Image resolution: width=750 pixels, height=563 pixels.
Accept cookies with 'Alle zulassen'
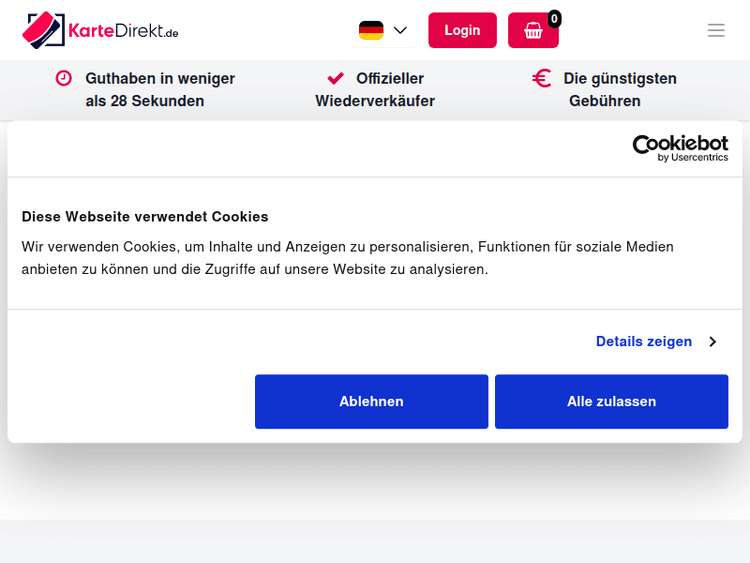[611, 401]
